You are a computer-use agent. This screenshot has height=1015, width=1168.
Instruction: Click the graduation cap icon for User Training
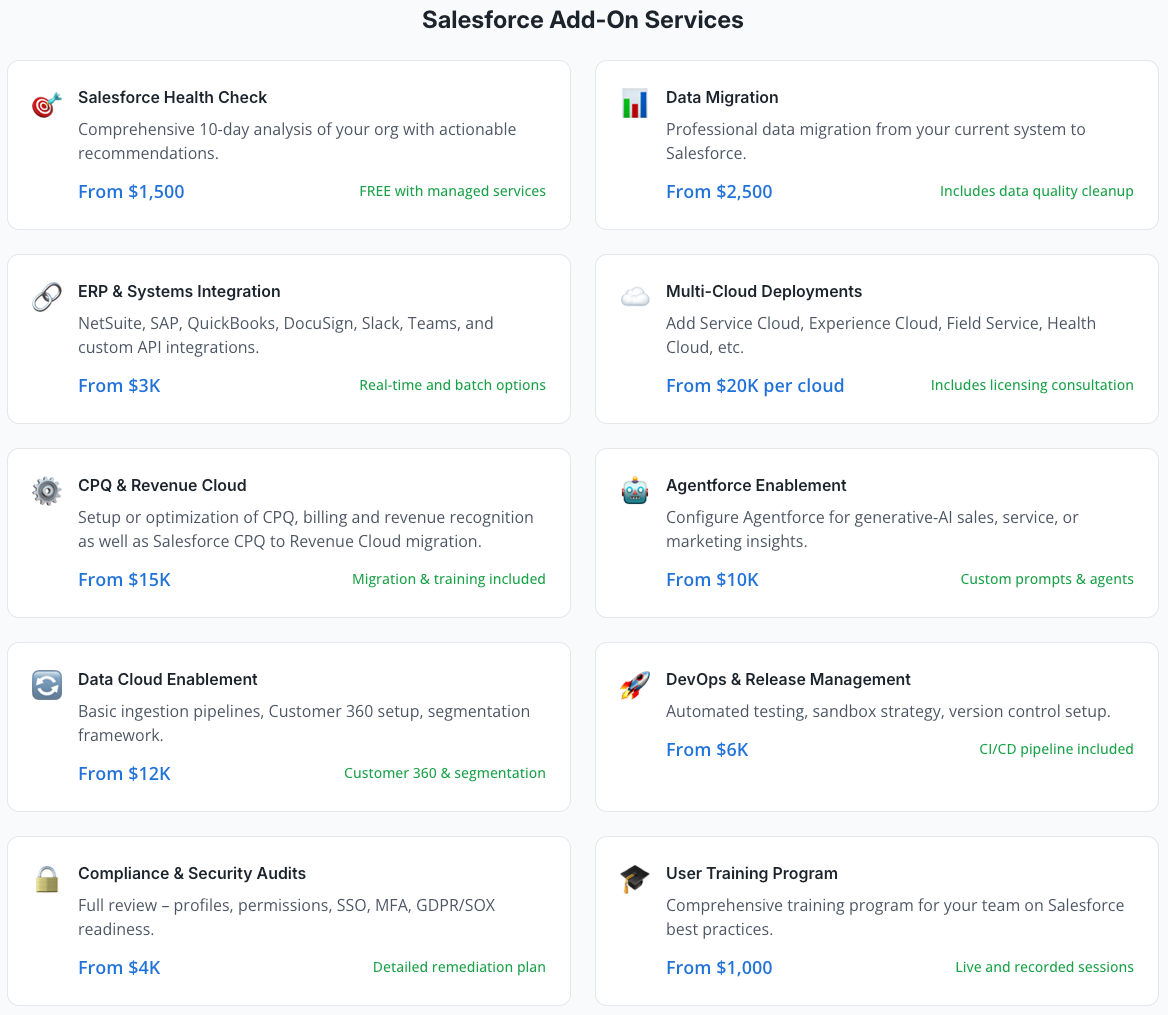tap(635, 879)
